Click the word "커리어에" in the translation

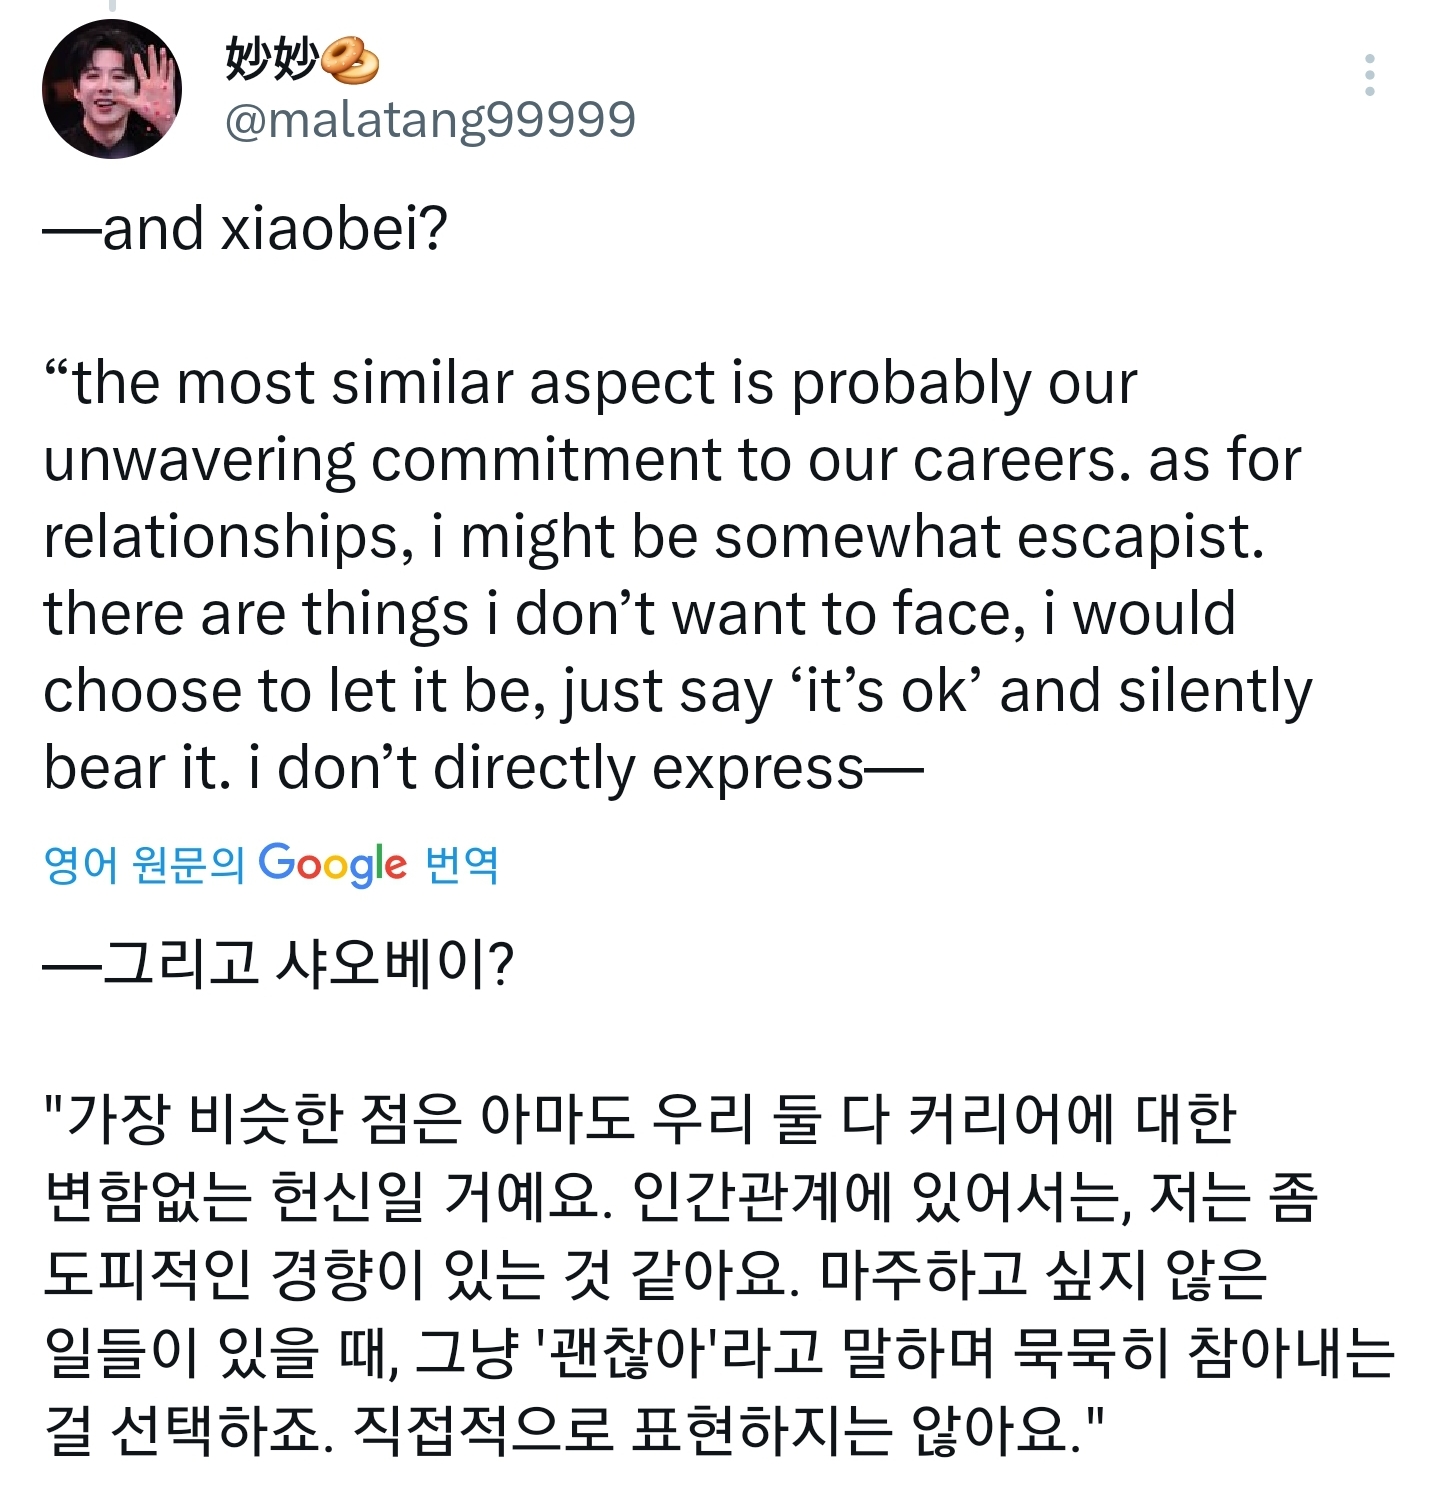click(x=1011, y=1118)
